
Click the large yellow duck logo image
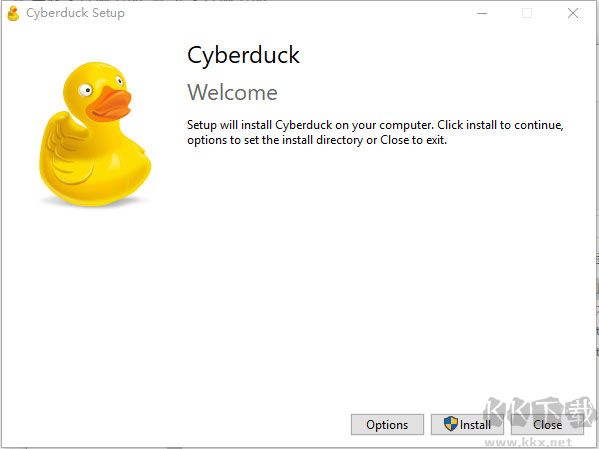95,134
